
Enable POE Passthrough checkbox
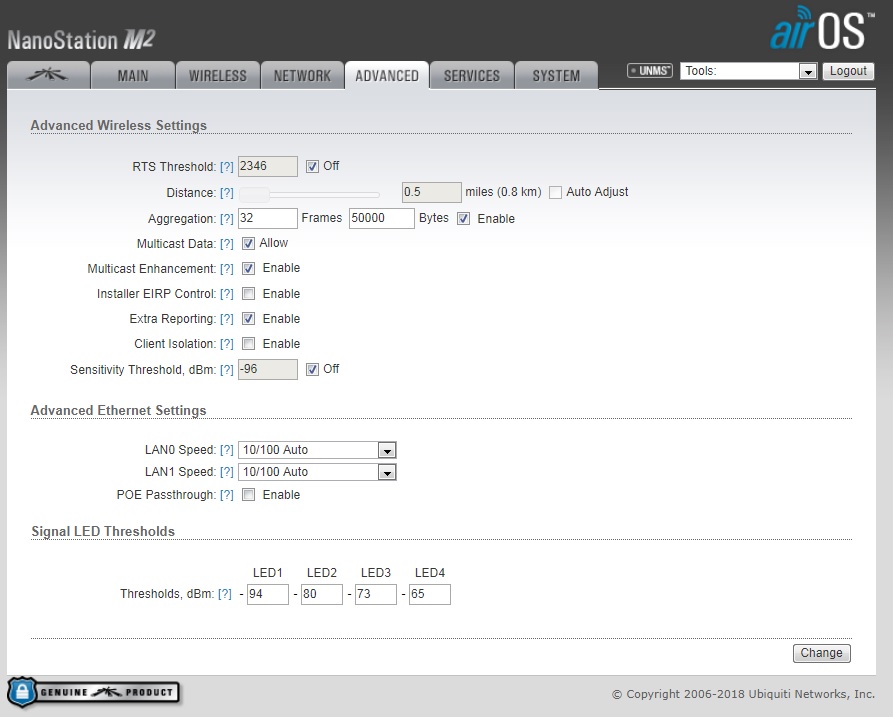pos(248,495)
